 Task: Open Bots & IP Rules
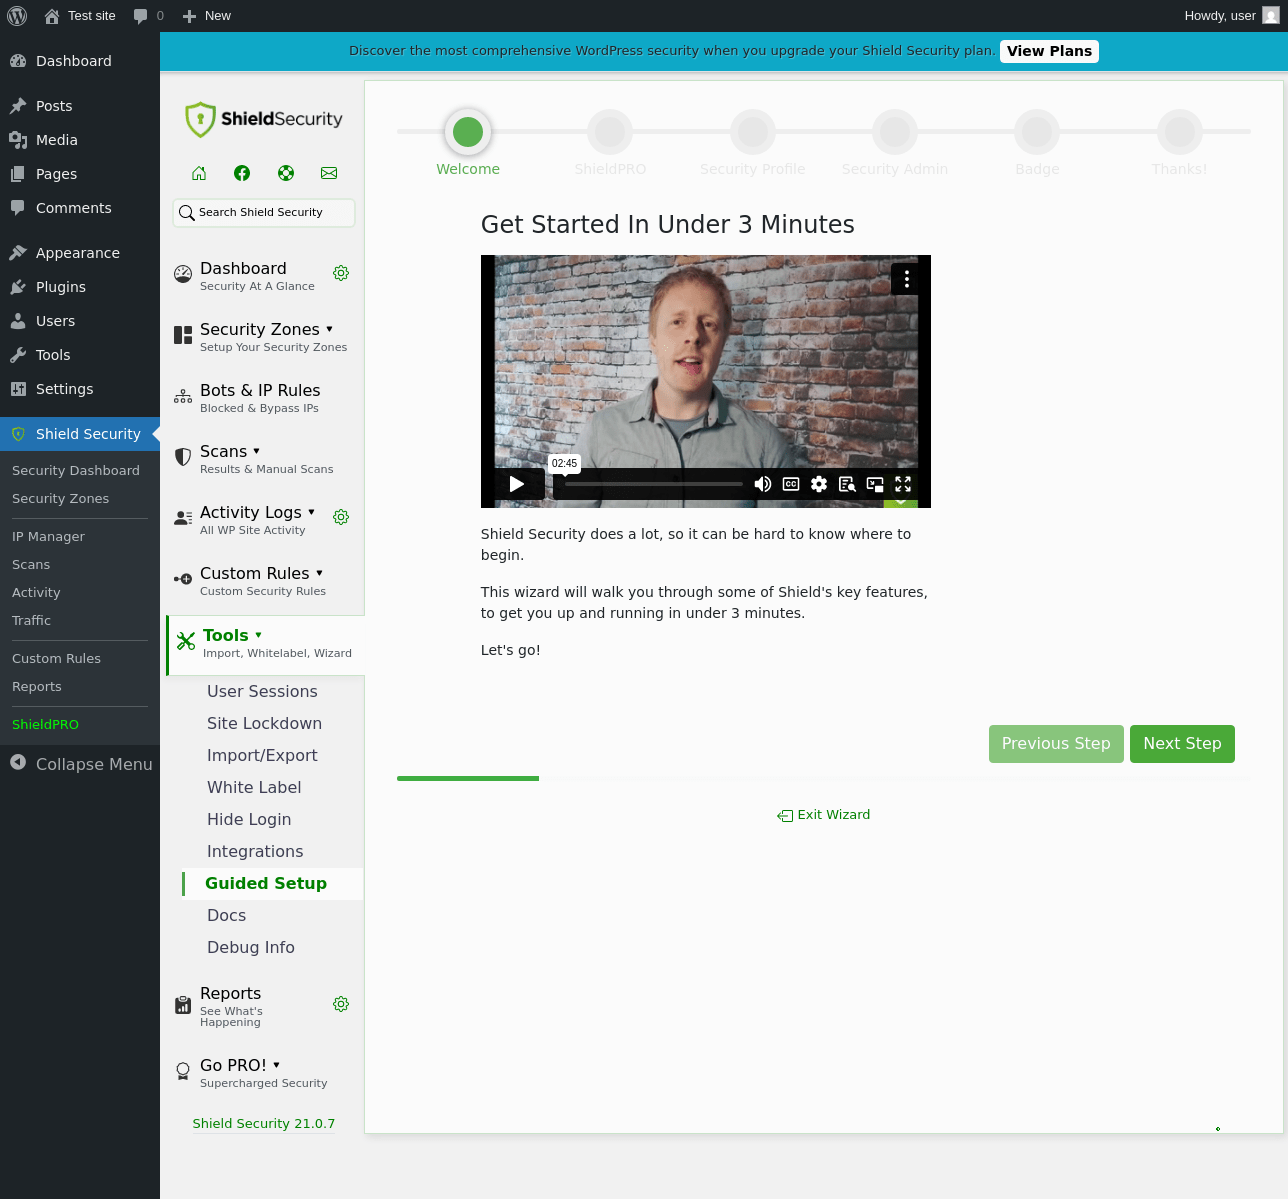[262, 398]
